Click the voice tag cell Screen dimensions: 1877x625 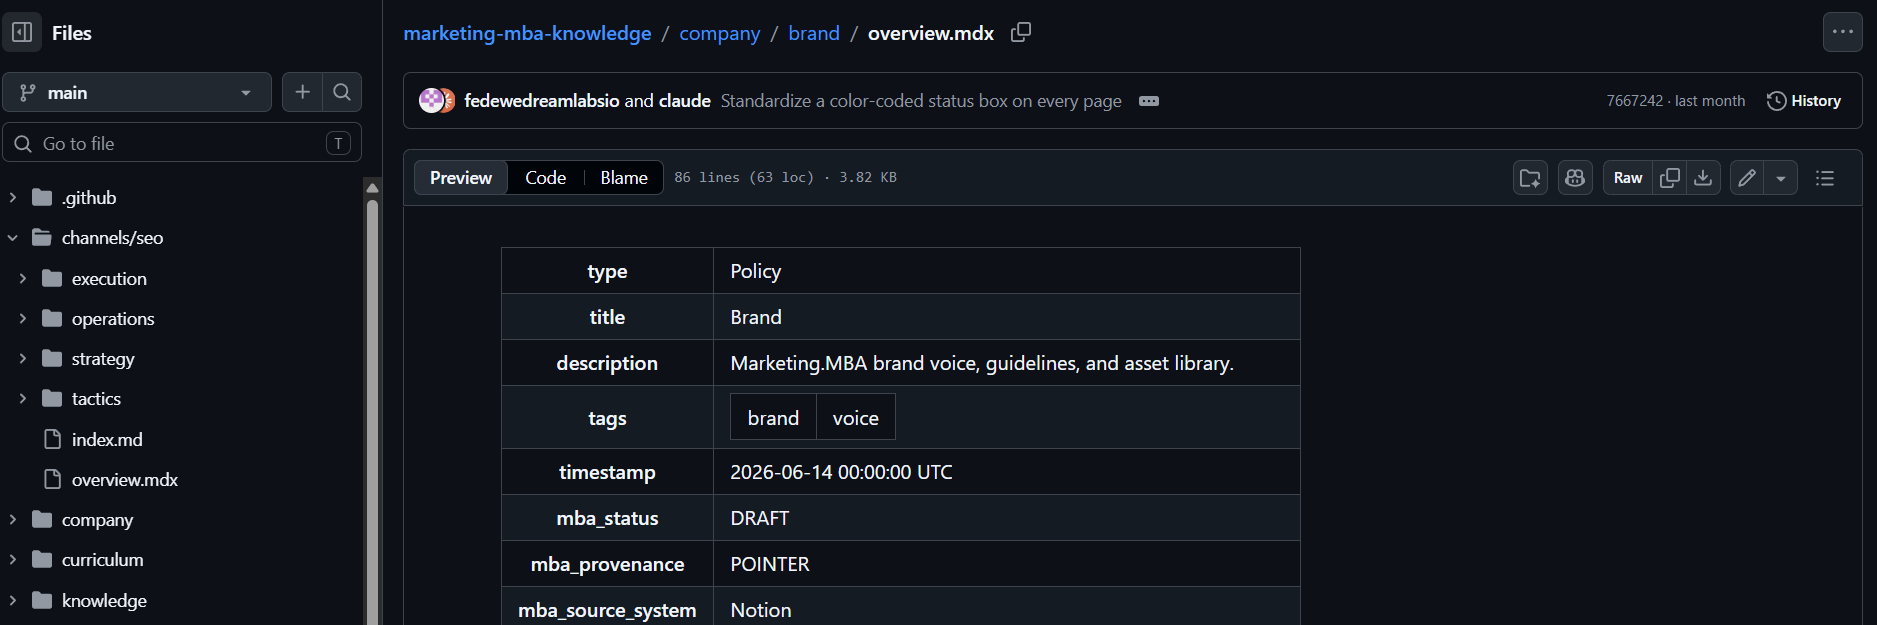[856, 418]
